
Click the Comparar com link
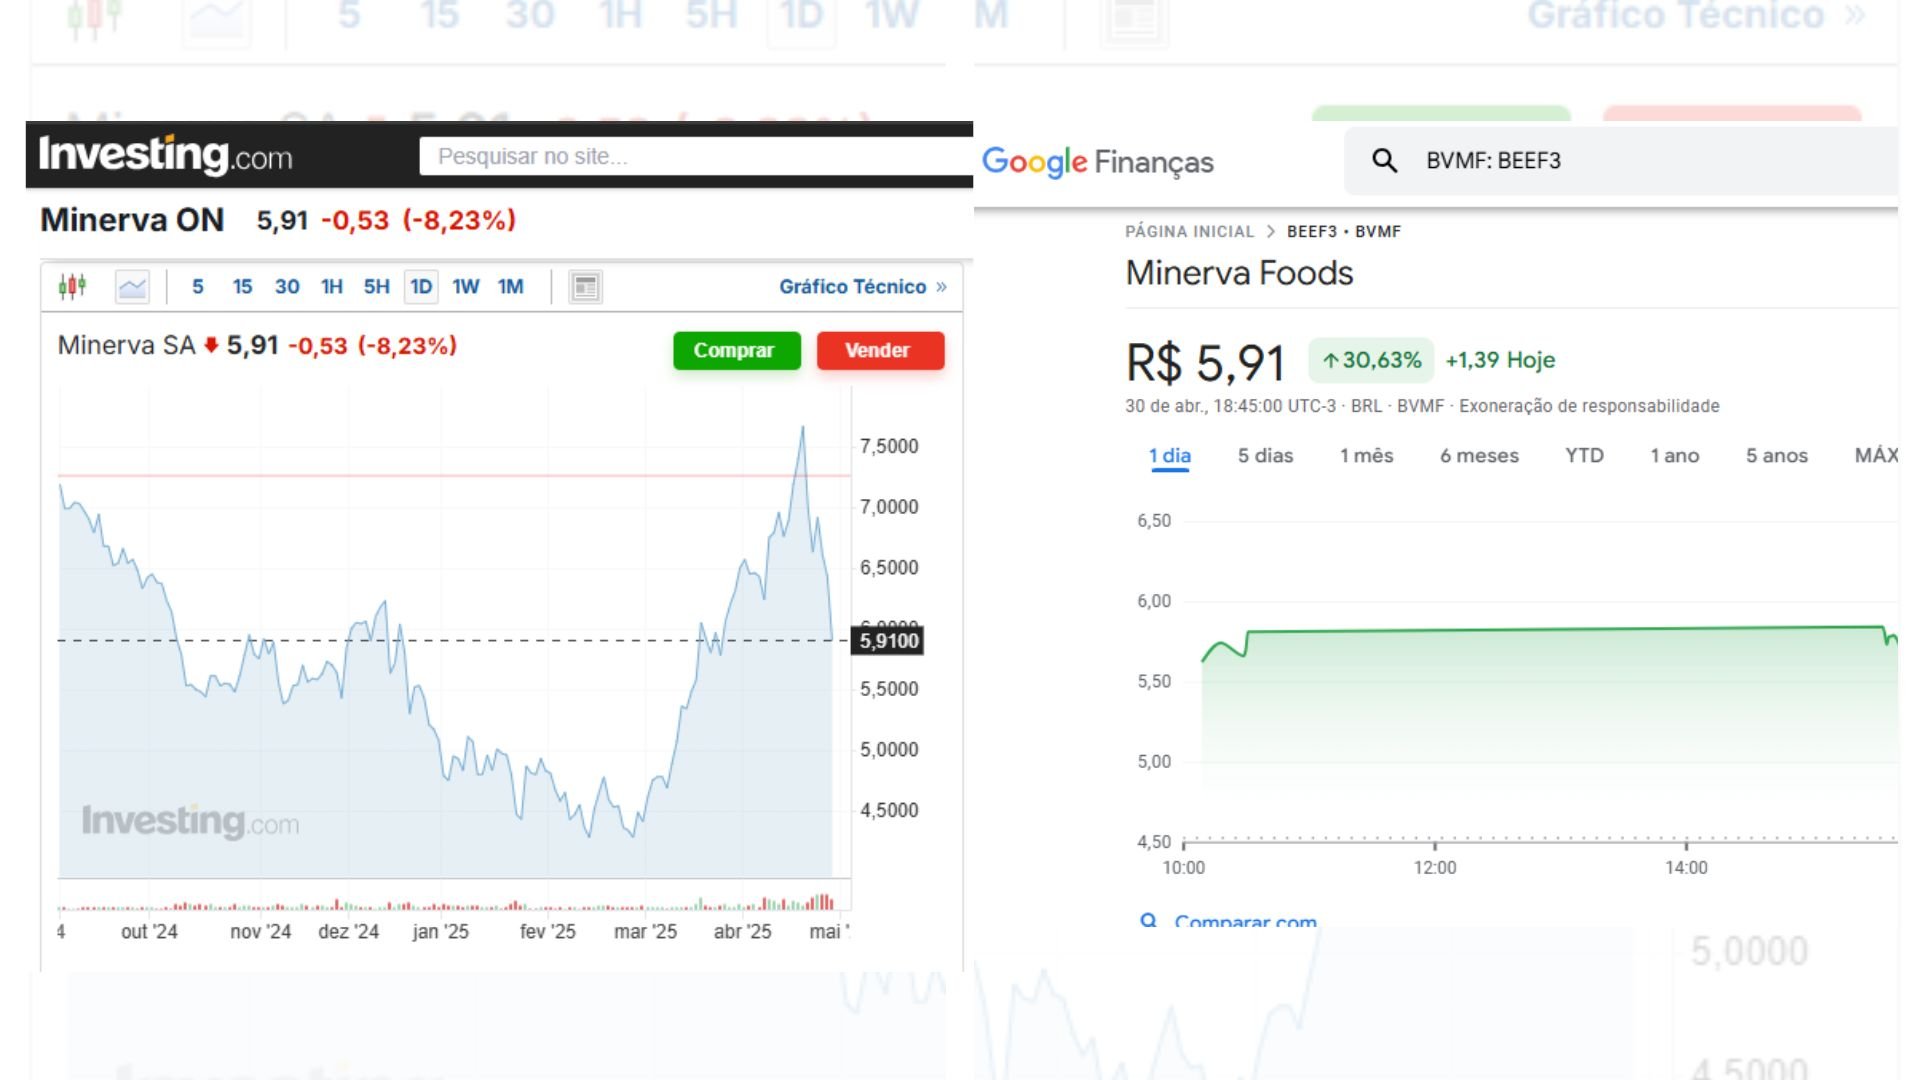coord(1245,921)
